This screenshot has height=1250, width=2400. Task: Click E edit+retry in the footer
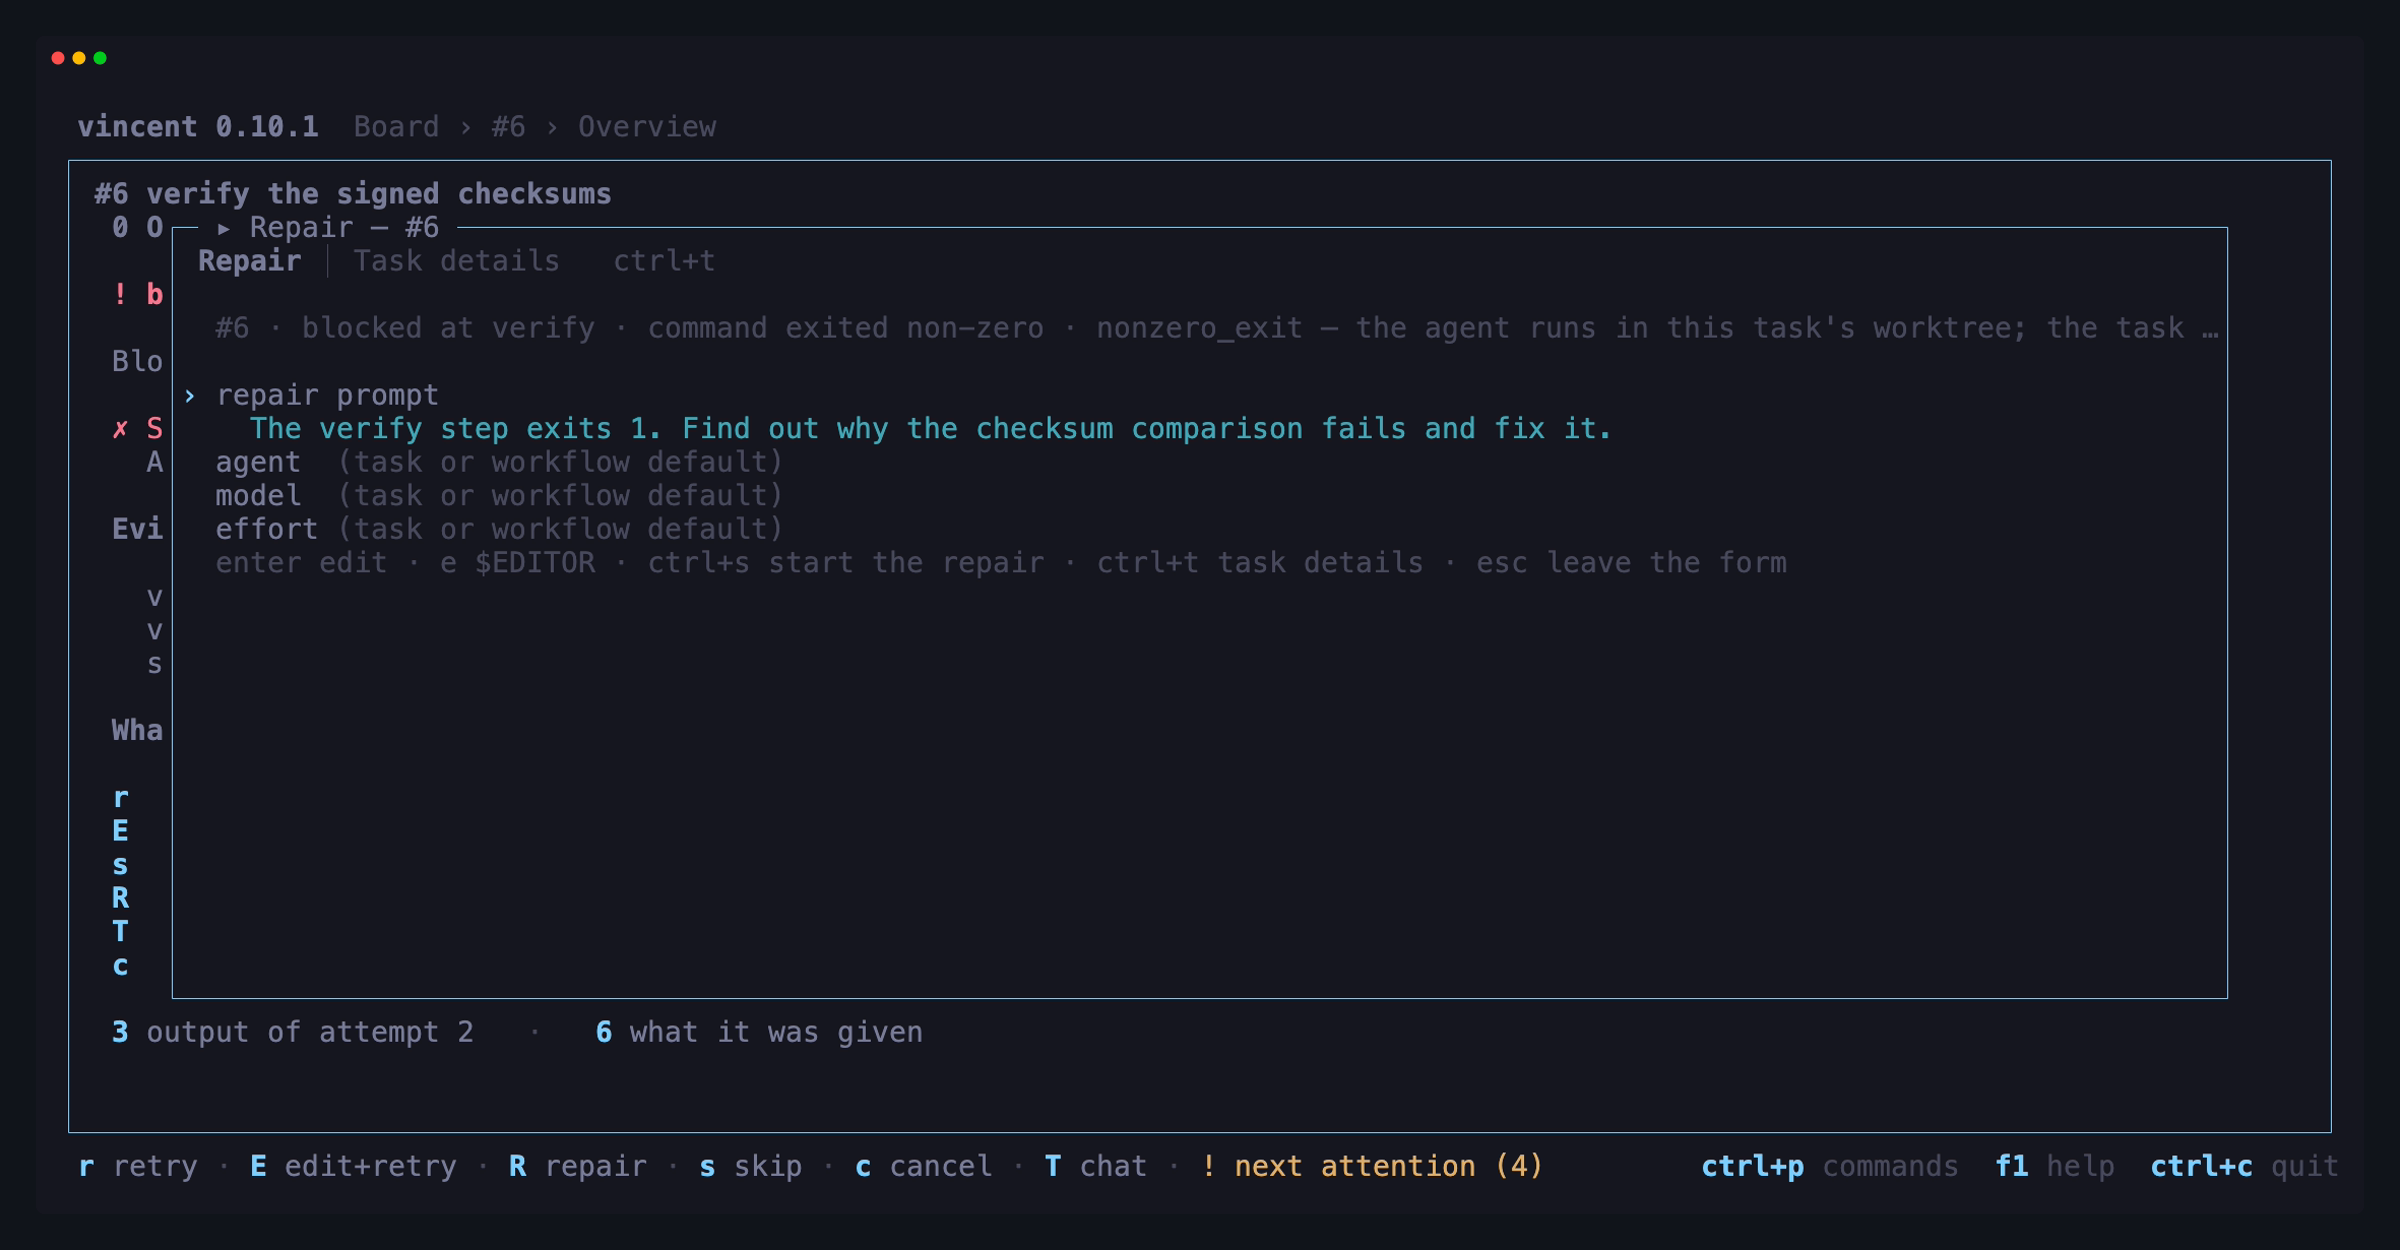[x=353, y=1166]
